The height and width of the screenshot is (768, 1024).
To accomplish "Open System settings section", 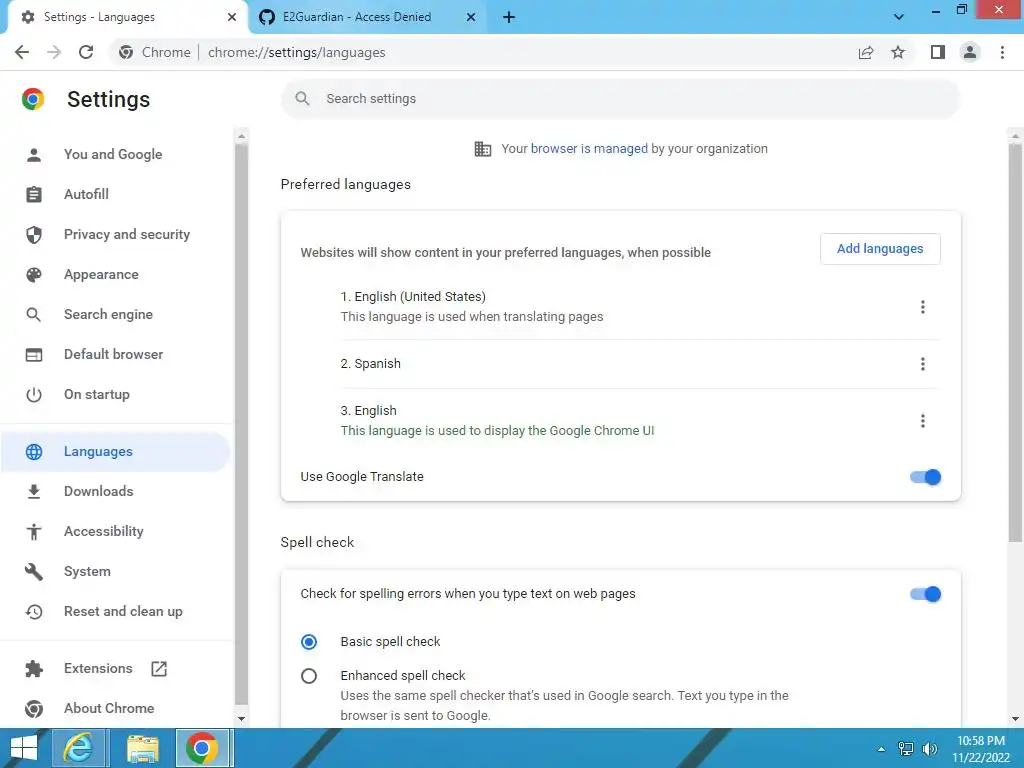I will tap(116, 571).
